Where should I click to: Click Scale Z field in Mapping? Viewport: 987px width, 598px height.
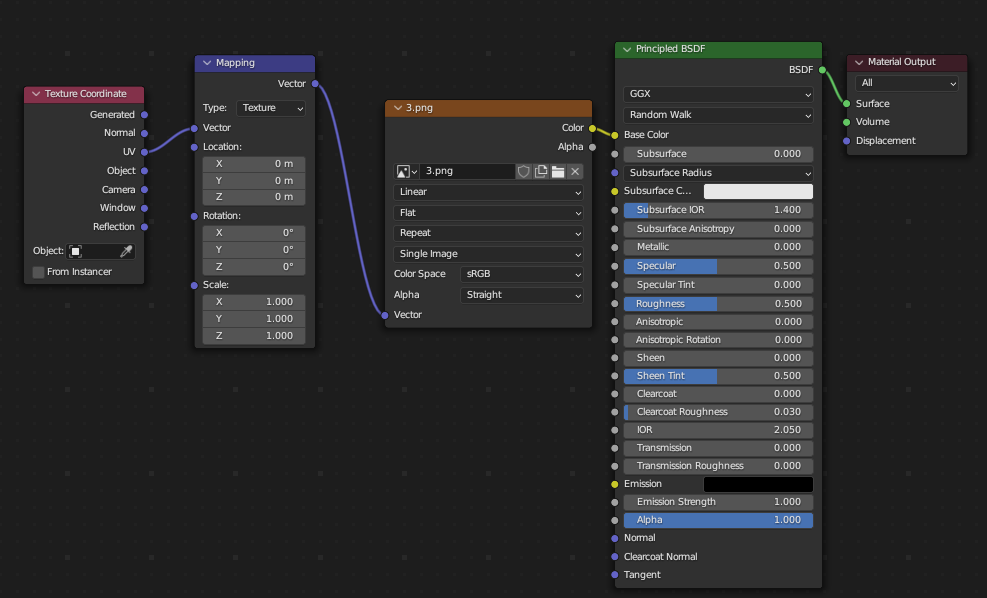pyautogui.click(x=254, y=336)
